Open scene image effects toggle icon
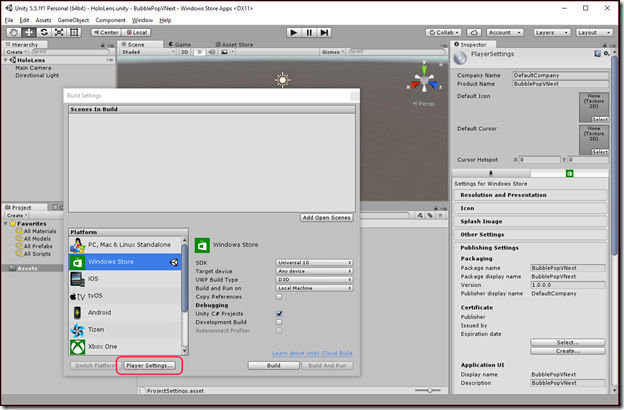 point(224,52)
